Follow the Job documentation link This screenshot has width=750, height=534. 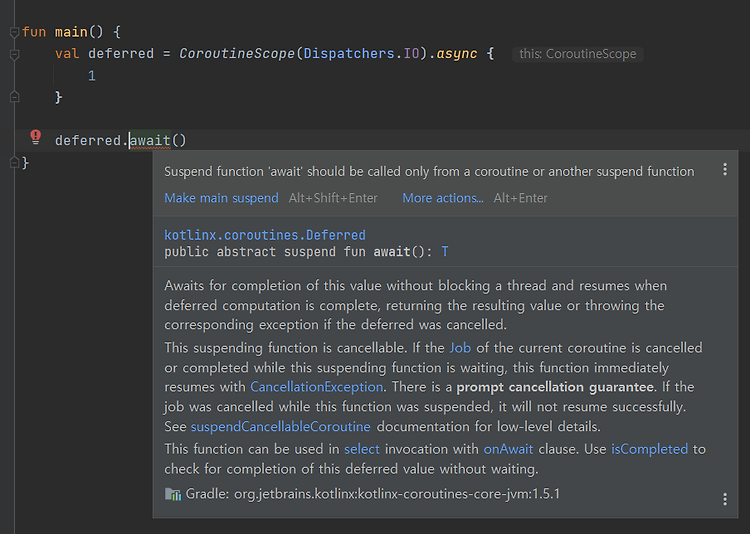[460, 348]
